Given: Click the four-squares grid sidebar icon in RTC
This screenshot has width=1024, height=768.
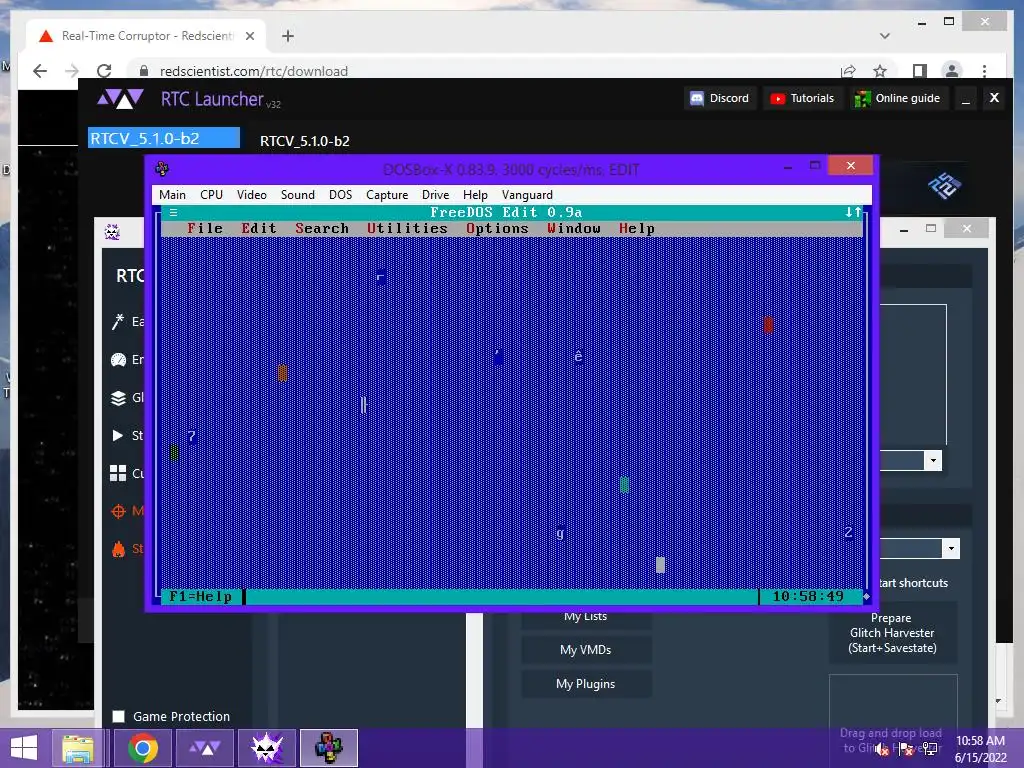Looking at the screenshot, I should click(118, 473).
